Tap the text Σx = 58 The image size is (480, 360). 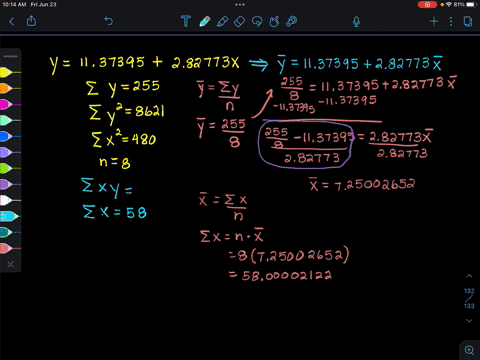pos(114,212)
